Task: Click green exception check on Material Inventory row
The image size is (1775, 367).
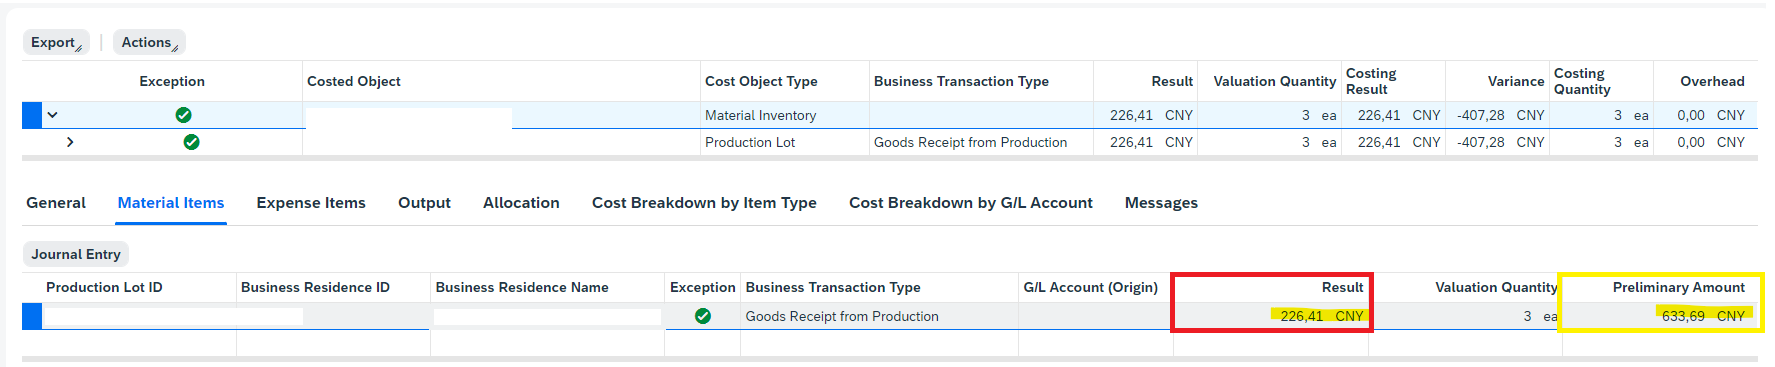Action: 183,115
